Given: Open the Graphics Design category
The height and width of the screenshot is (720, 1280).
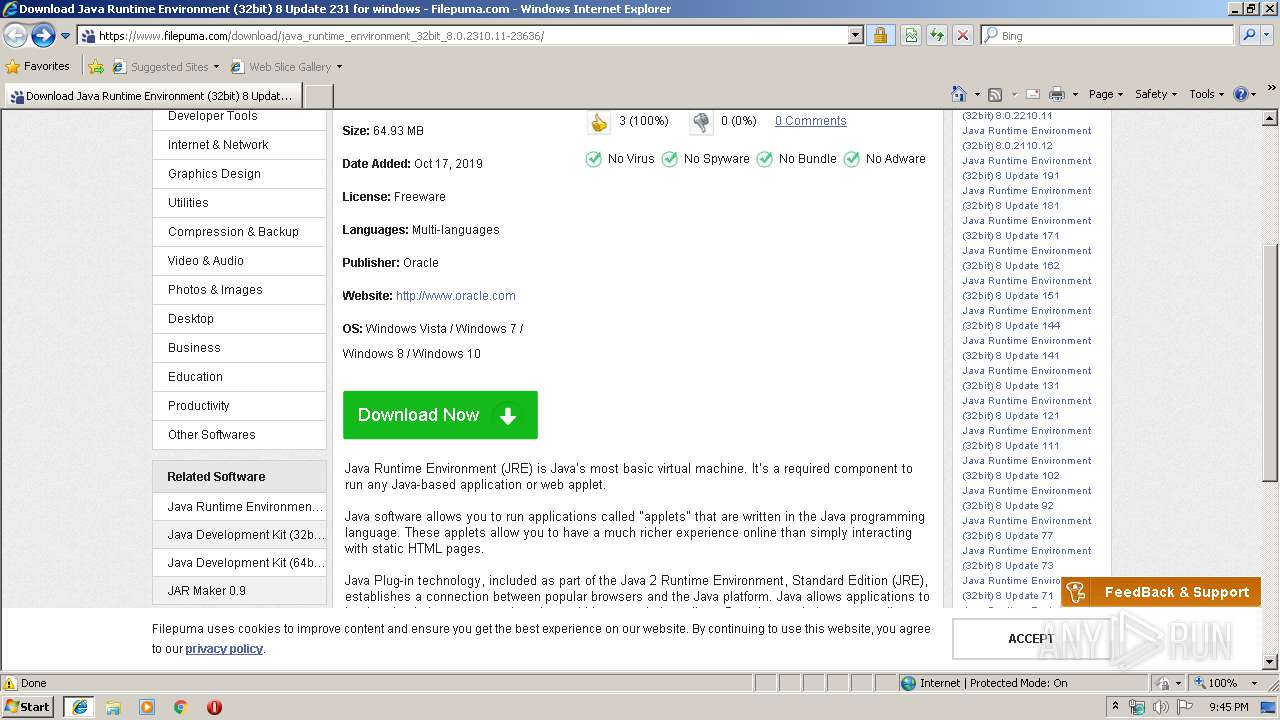Looking at the screenshot, I should (214, 173).
